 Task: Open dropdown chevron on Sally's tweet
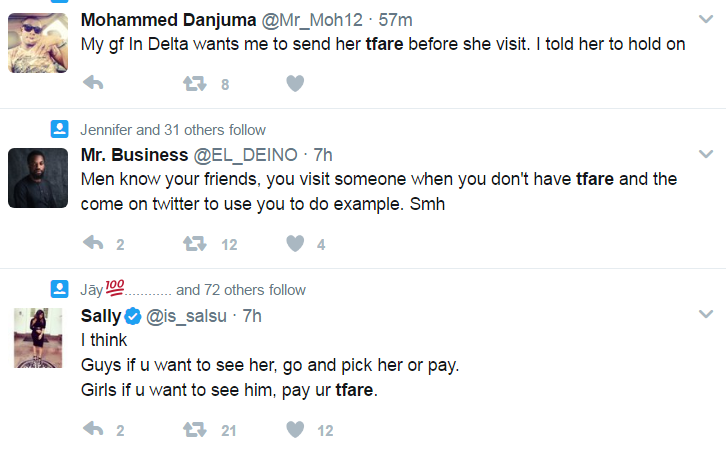point(706,316)
